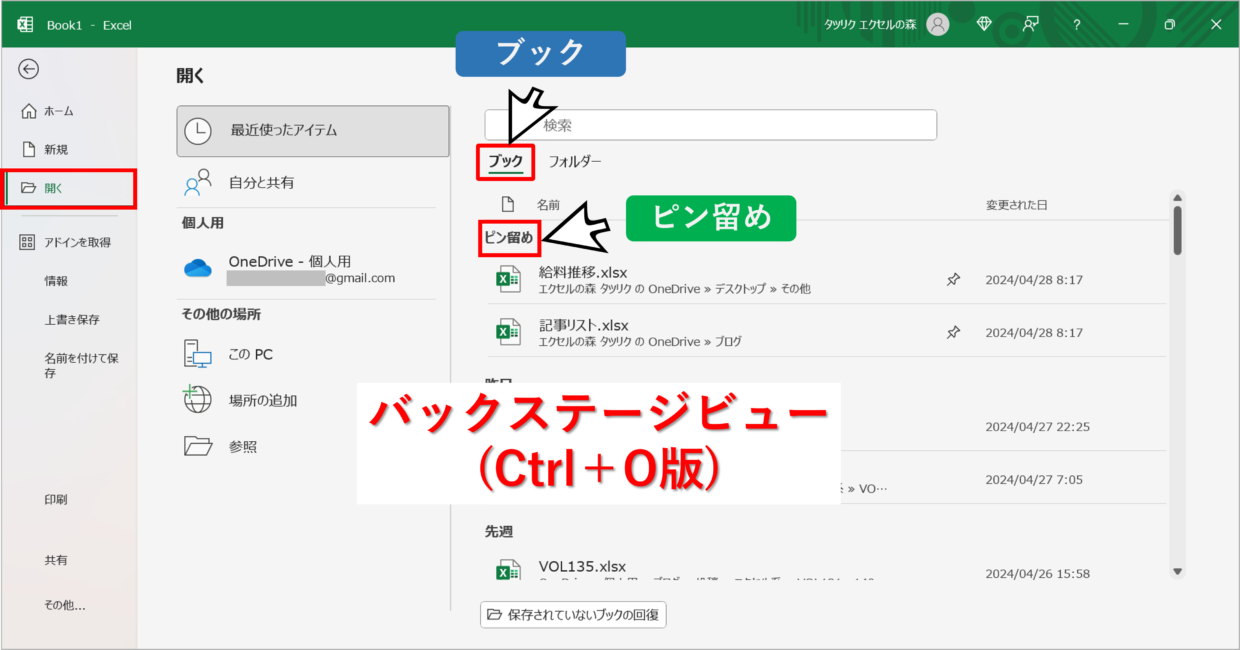The height and width of the screenshot is (650, 1240).
Task: Click the people icon for 自分と共有
Action: [x=198, y=183]
